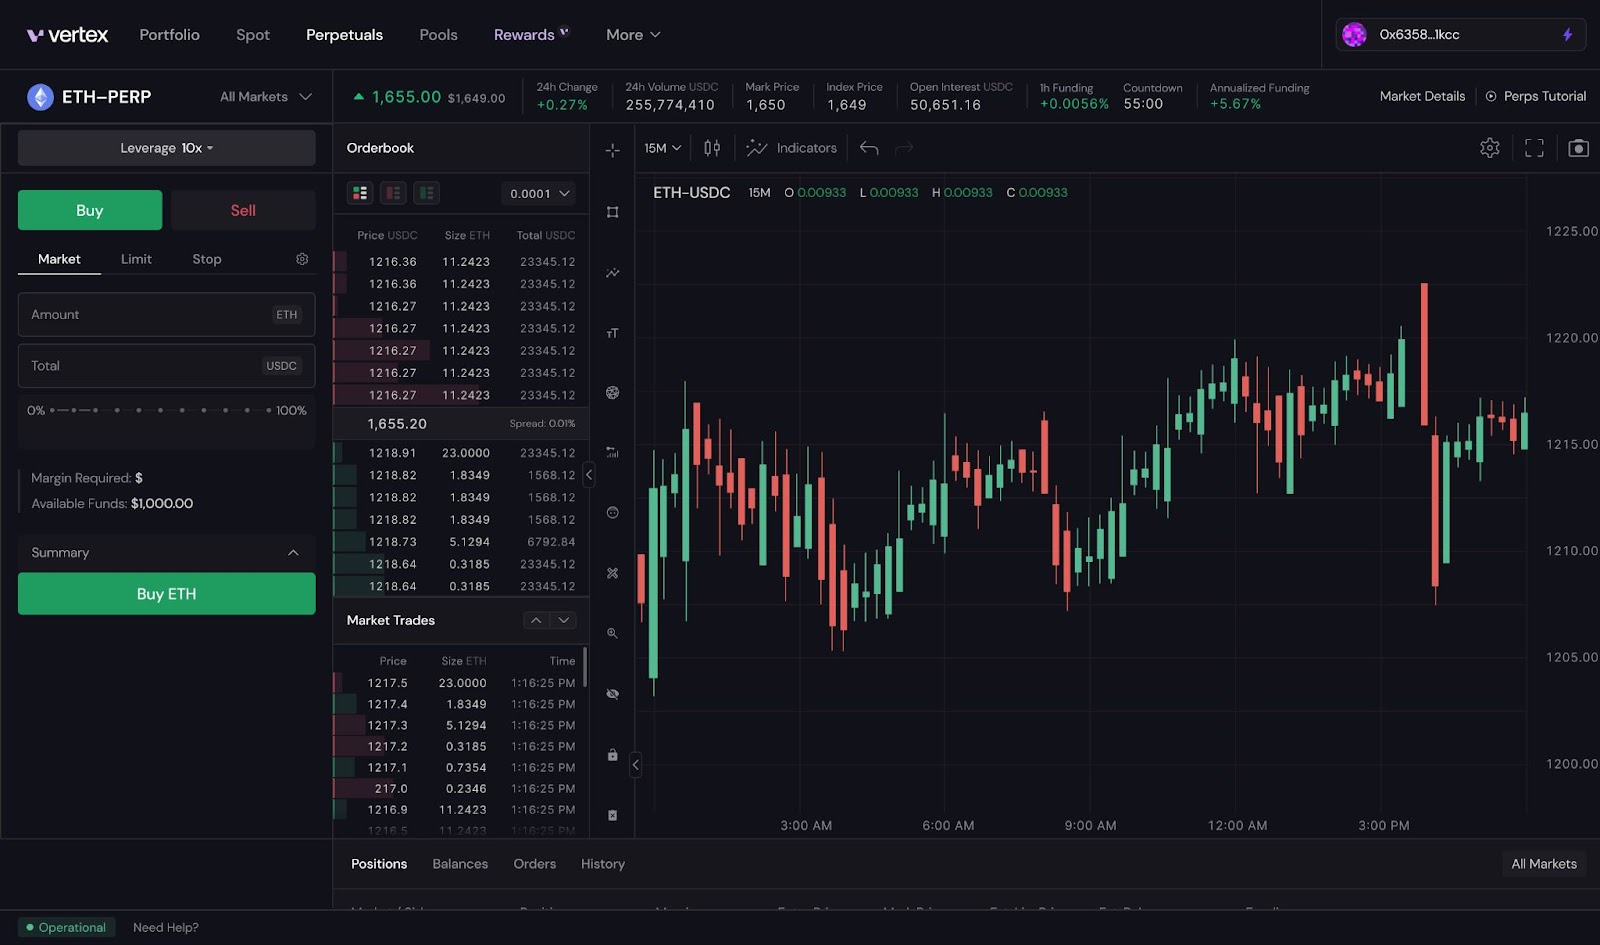Viewport: 1600px width, 945px height.
Task: Open the Perps Tutorial
Action: coord(1536,97)
